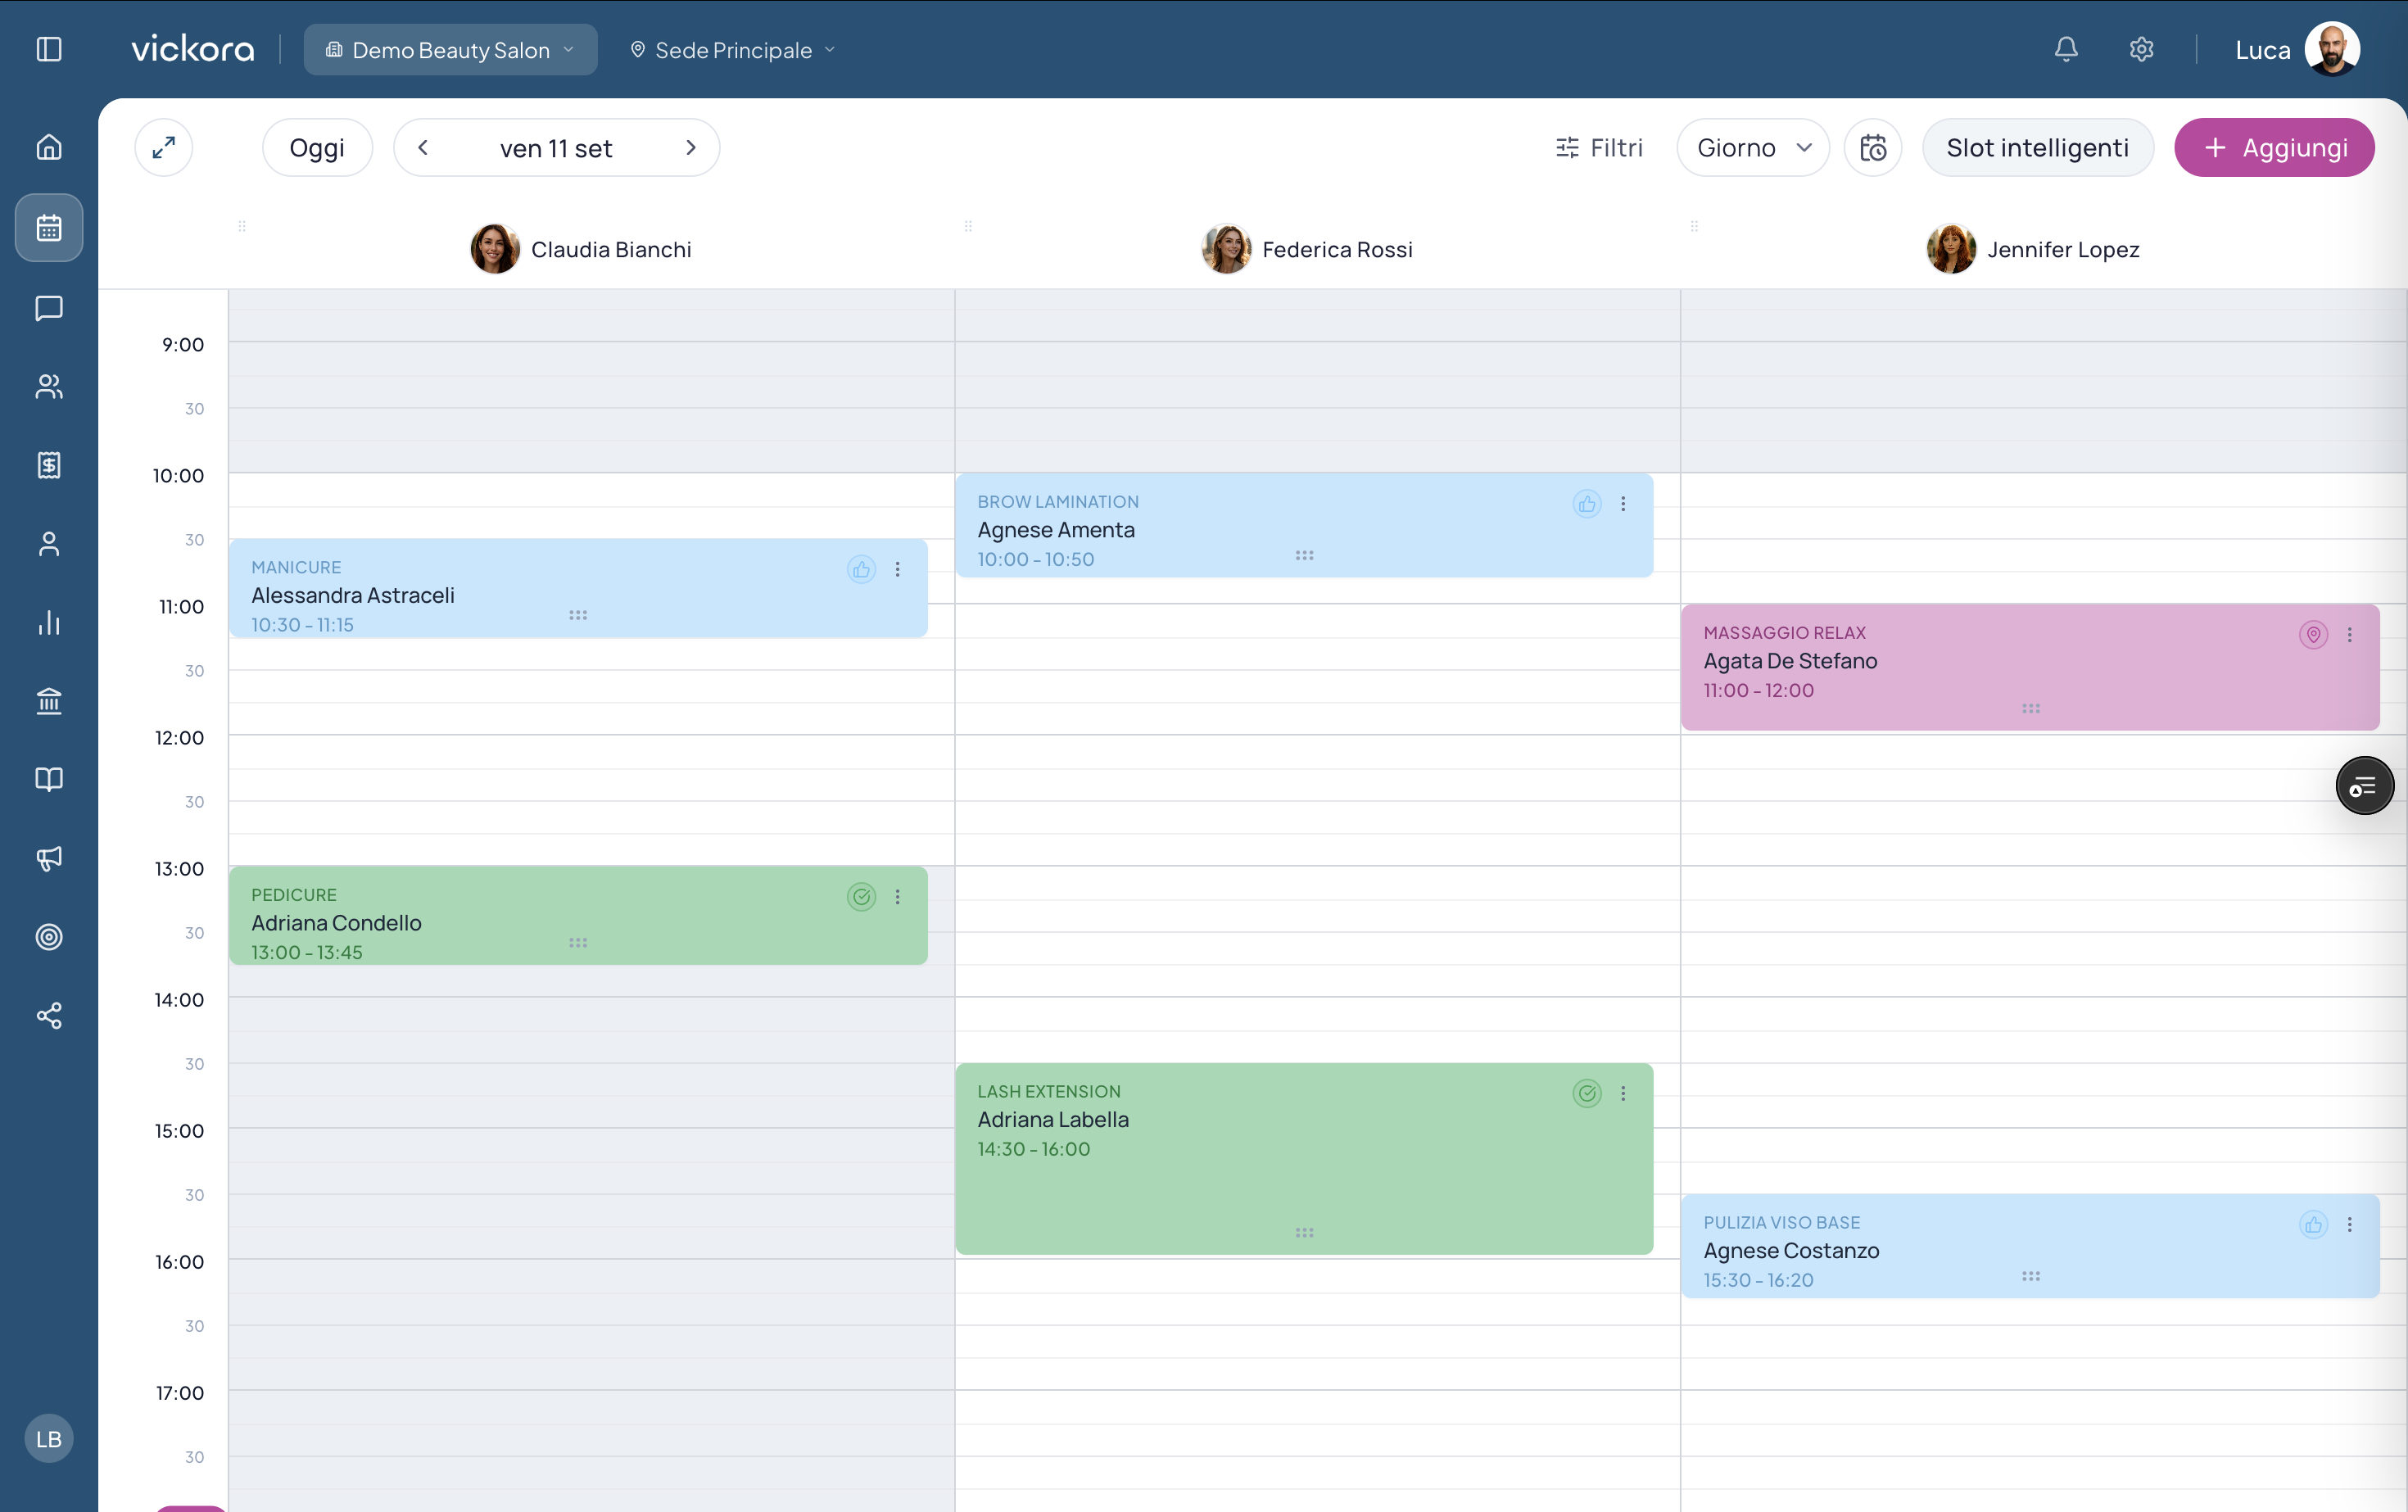
Task: Open Sede Principale location dropdown
Action: point(733,50)
